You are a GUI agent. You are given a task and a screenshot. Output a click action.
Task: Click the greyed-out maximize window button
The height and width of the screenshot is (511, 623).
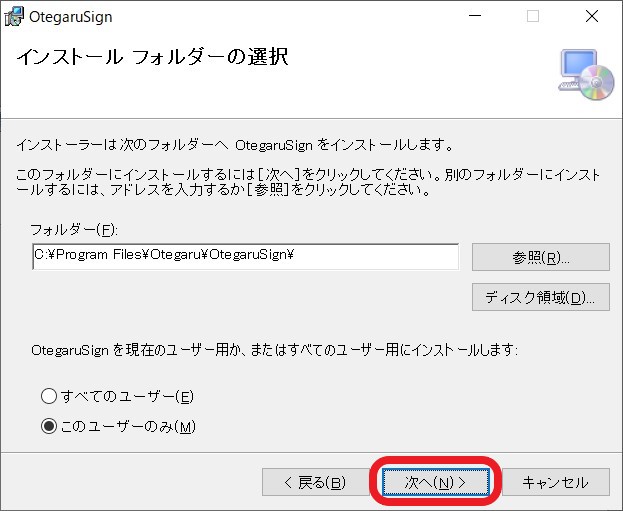pyautogui.click(x=533, y=17)
